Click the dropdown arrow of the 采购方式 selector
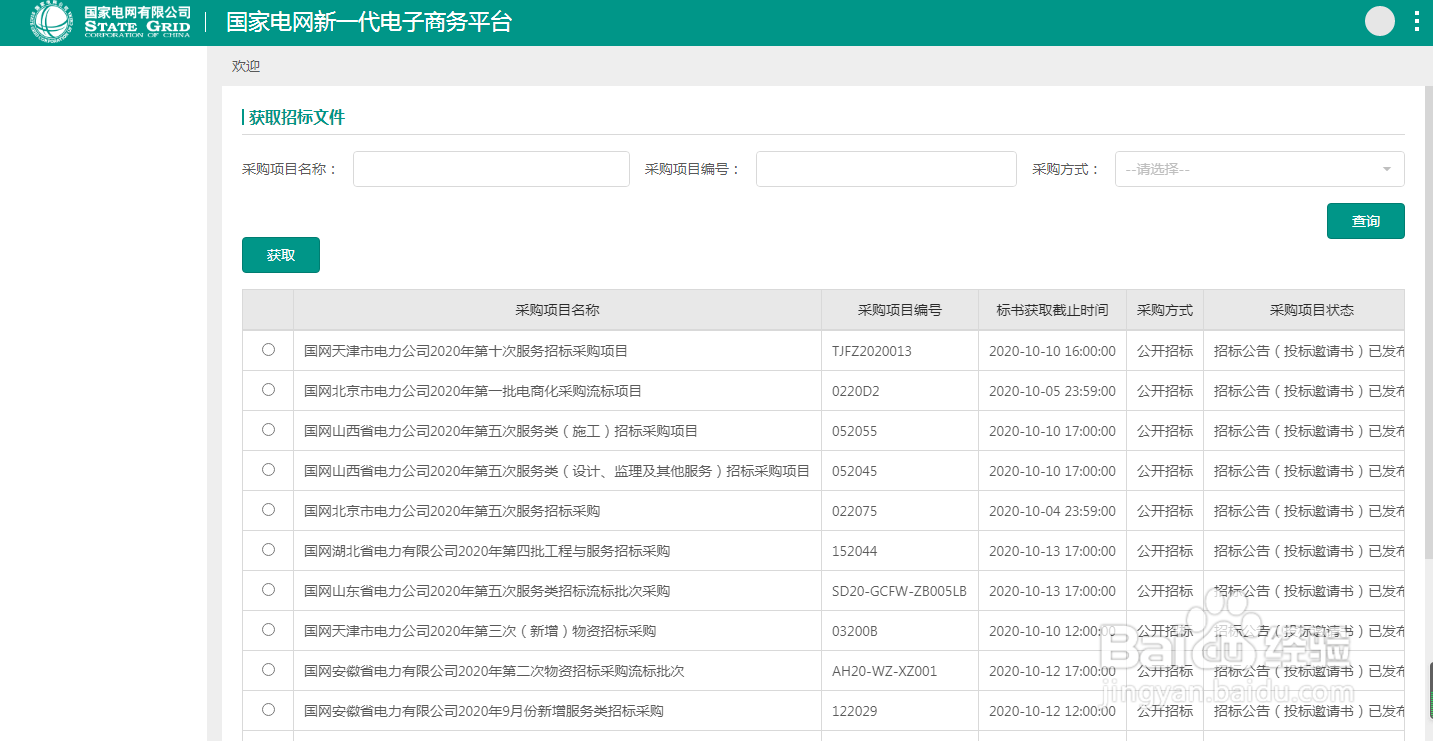The height and width of the screenshot is (741, 1433). point(1386,168)
